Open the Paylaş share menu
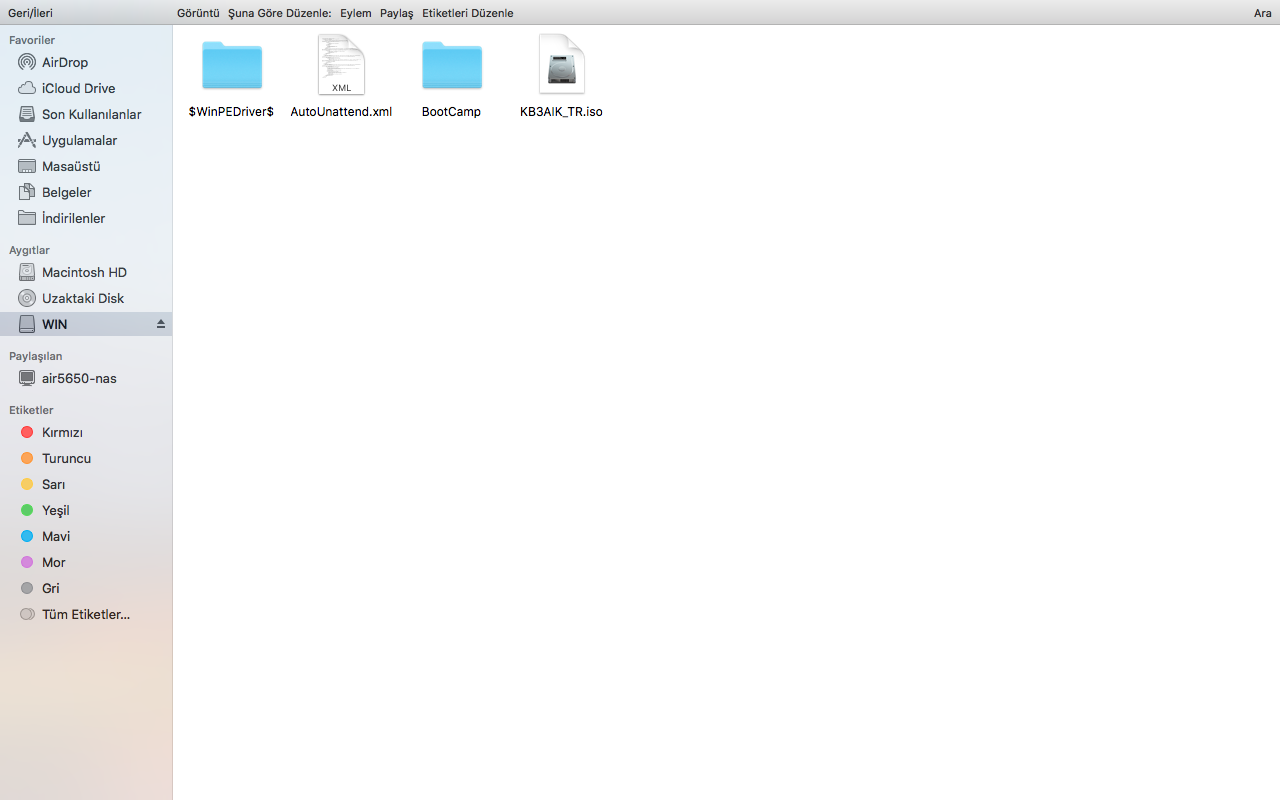The height and width of the screenshot is (800, 1280). (x=397, y=13)
